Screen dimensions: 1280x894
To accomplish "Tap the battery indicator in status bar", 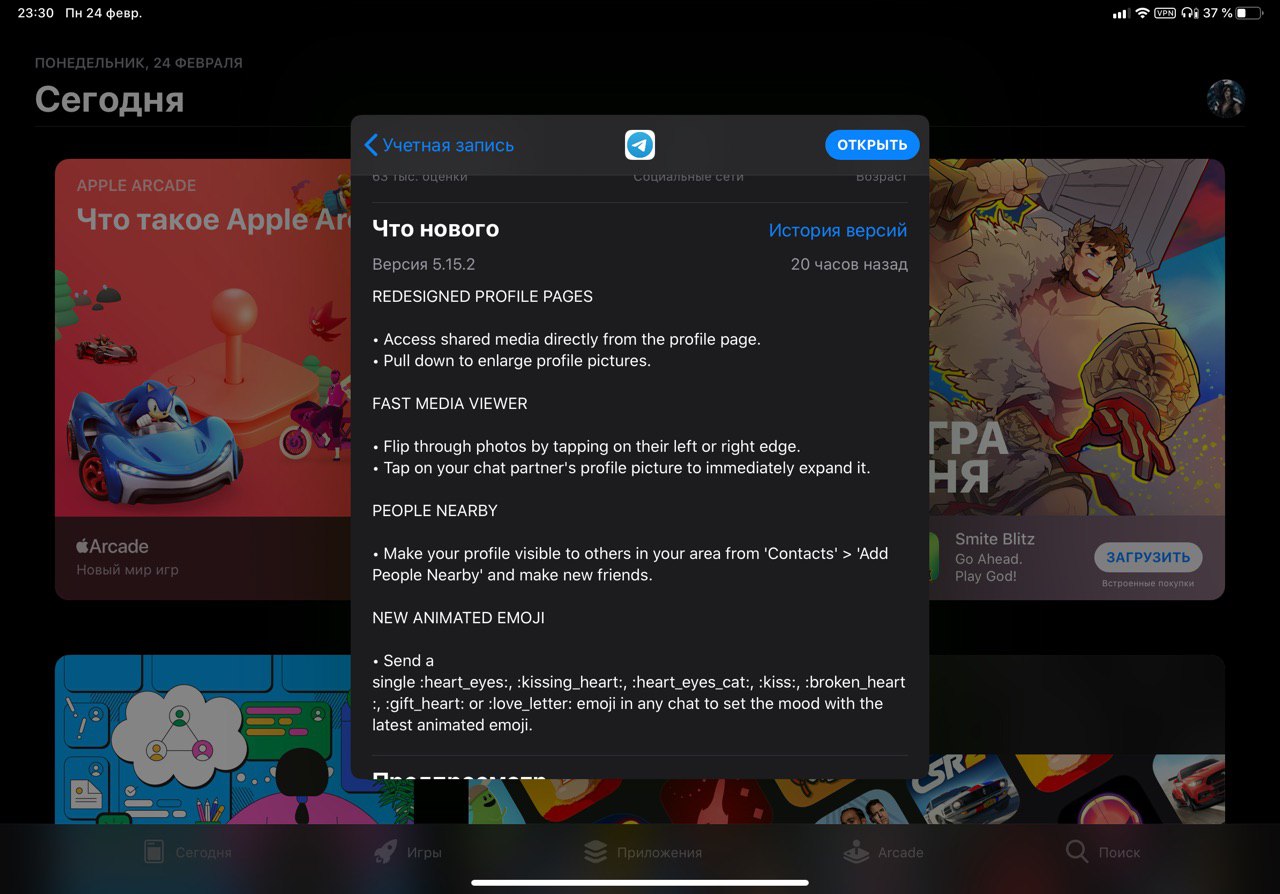I will click(x=1248, y=14).
